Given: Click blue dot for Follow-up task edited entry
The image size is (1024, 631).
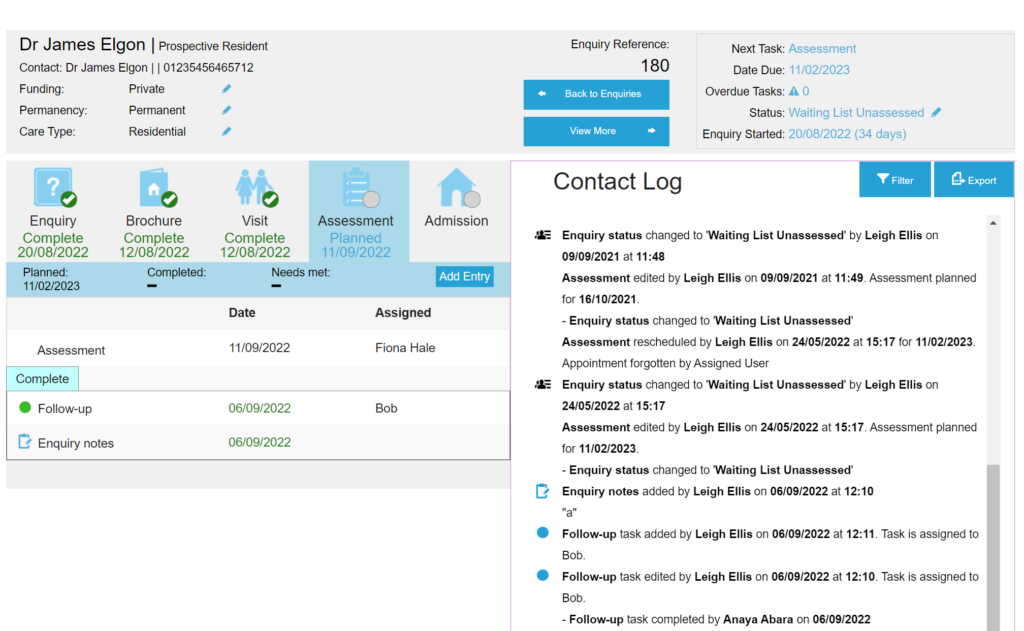Looking at the screenshot, I should [542, 575].
